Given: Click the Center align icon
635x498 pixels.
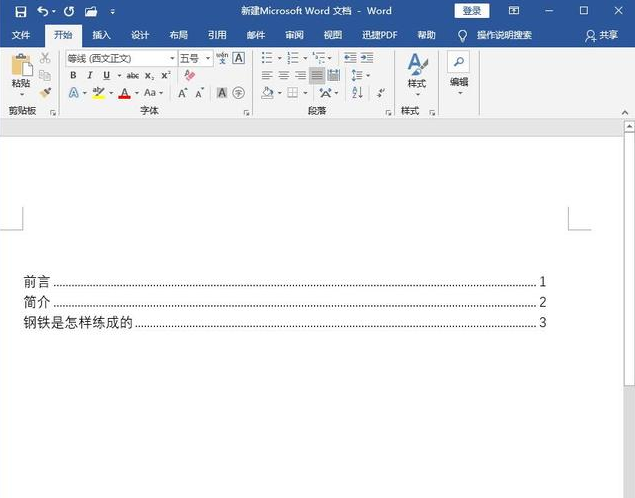Looking at the screenshot, I should click(x=283, y=76).
